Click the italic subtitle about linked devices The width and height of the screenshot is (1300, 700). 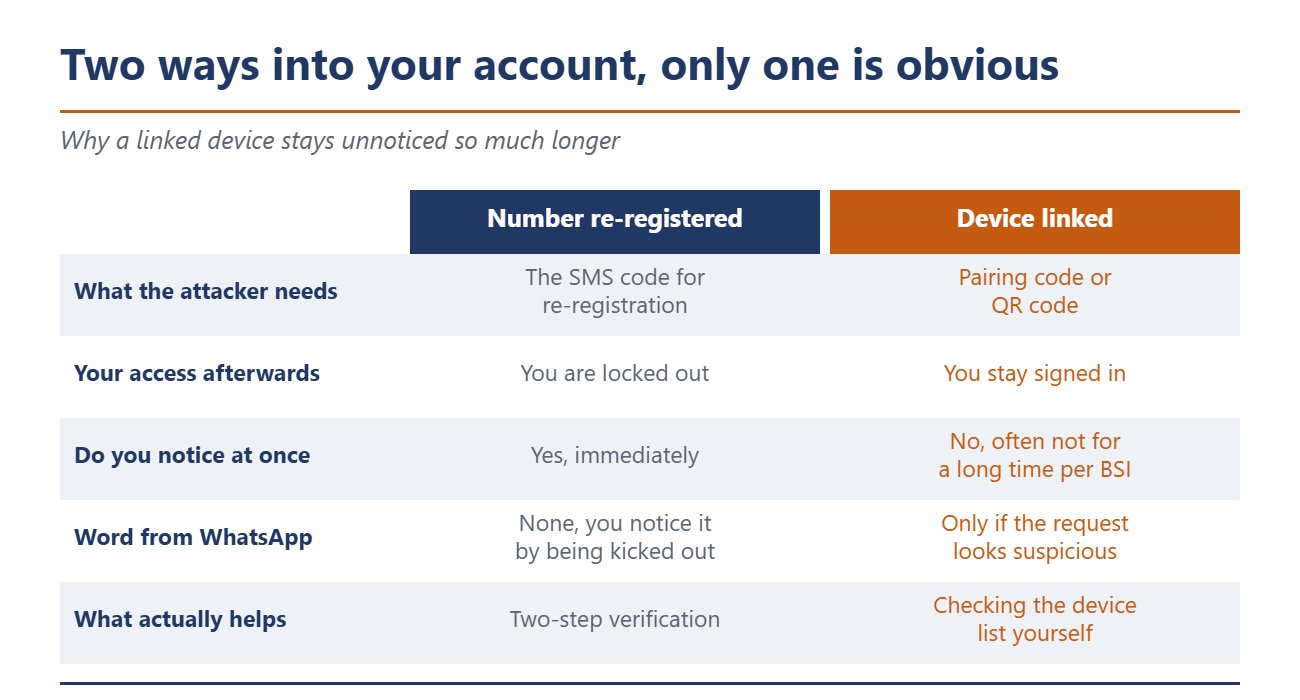pos(340,141)
